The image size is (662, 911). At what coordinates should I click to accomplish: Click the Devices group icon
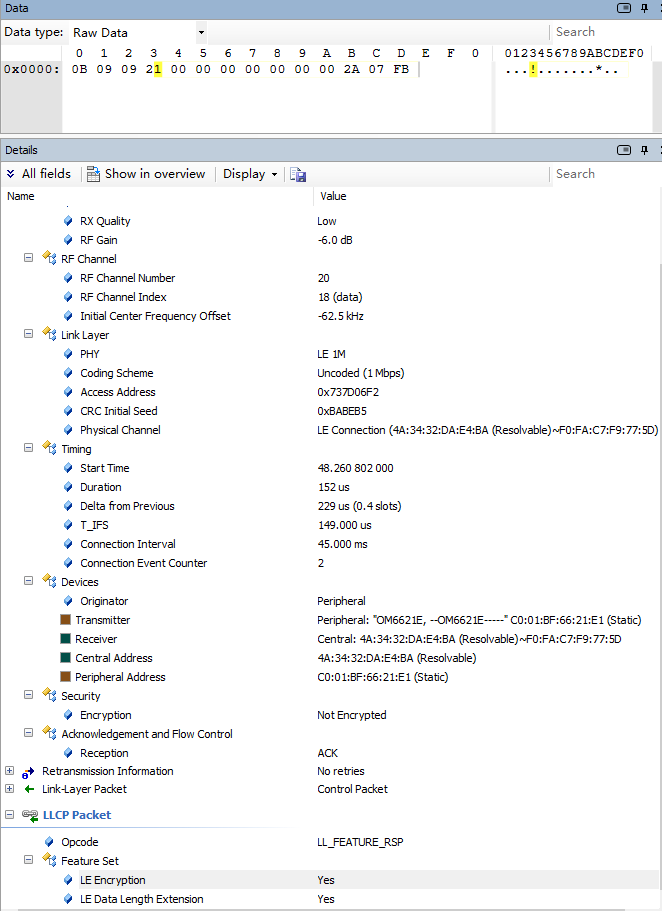coord(49,581)
